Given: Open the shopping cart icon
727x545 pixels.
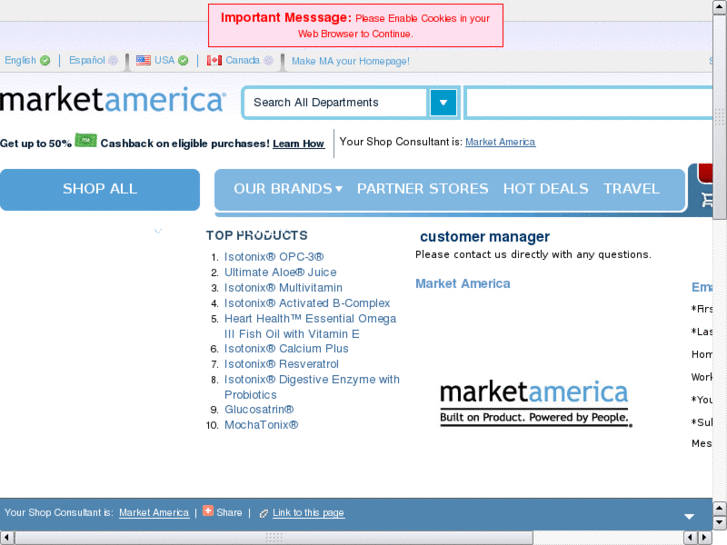Looking at the screenshot, I should (706, 199).
